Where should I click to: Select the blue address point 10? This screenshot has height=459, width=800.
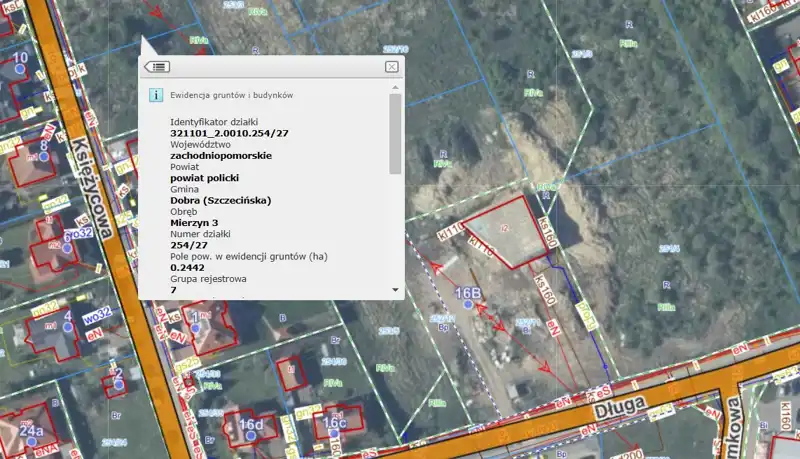(20, 69)
